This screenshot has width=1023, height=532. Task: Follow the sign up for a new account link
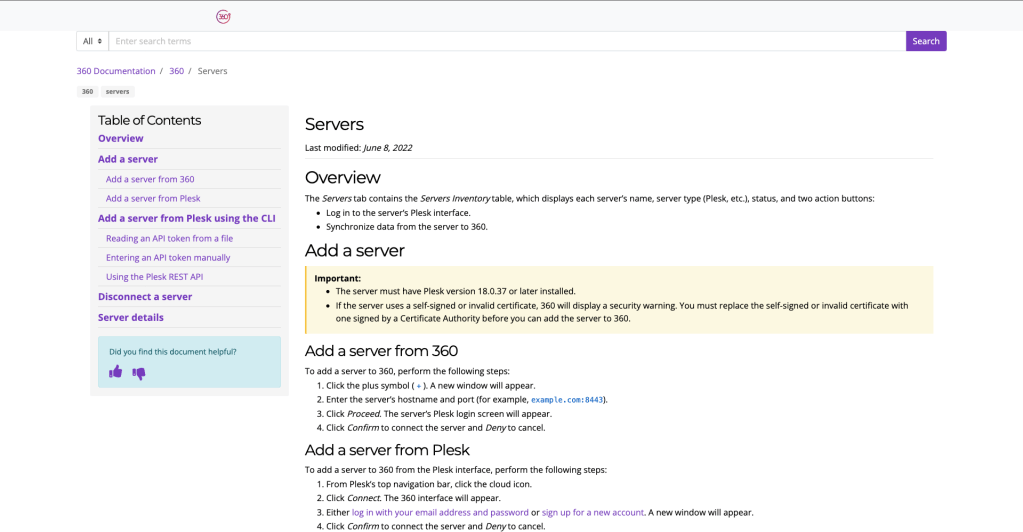click(593, 512)
